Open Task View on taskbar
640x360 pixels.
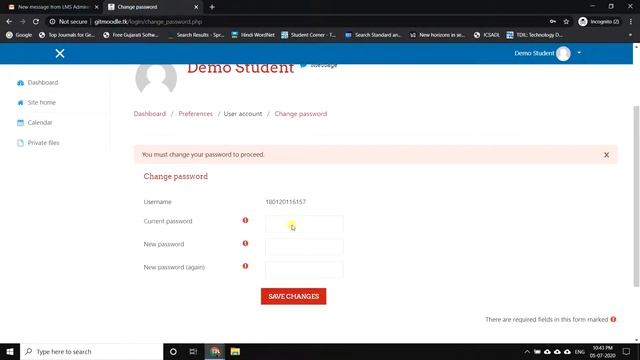click(193, 351)
